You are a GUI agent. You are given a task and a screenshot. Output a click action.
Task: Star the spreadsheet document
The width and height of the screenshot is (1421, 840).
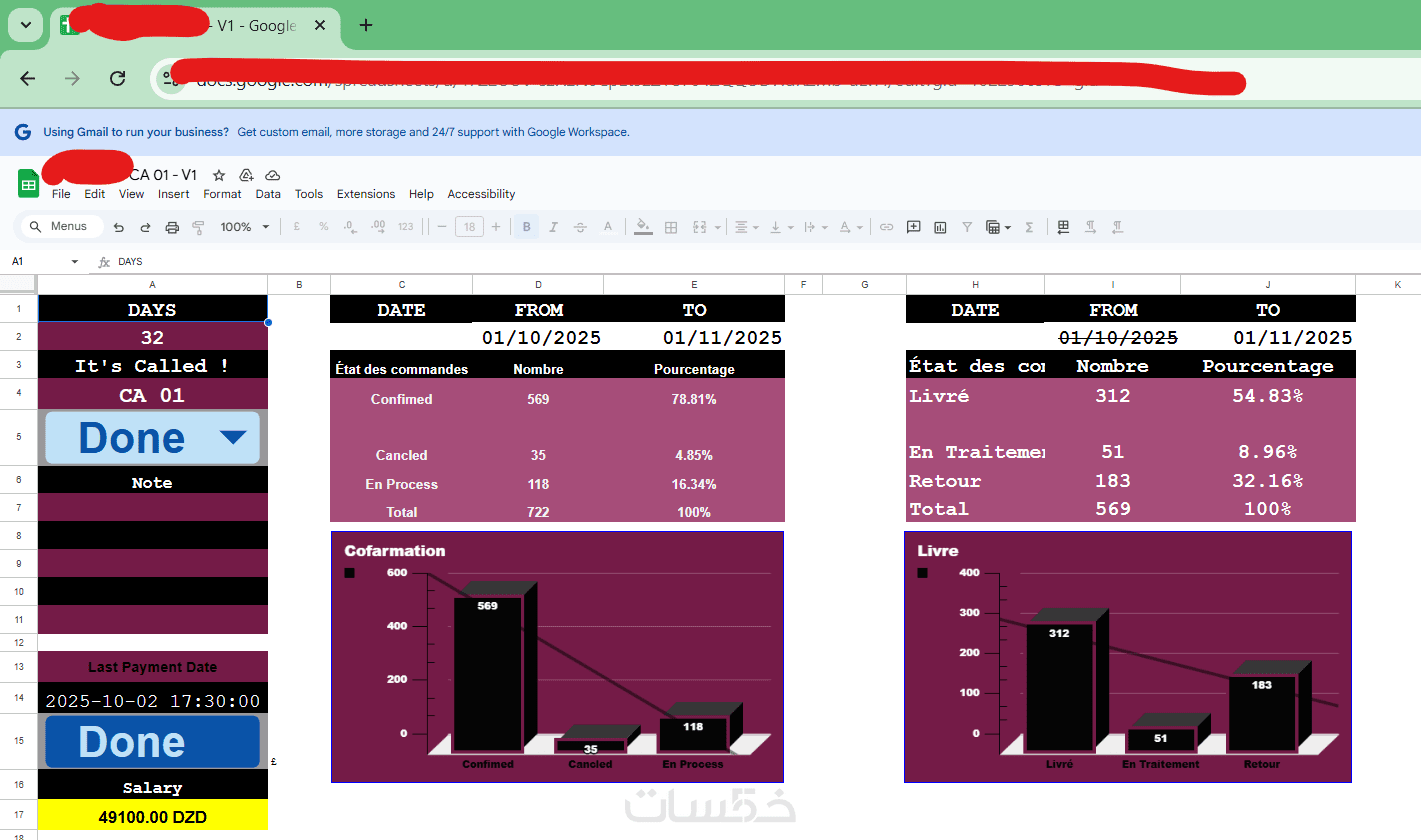(219, 175)
